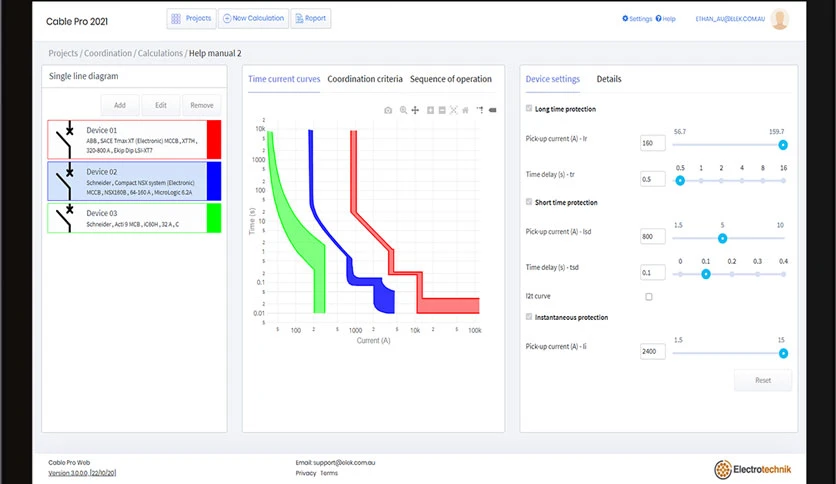The image size is (836, 484).
Task: Toggle Long time protection checkbox
Action: click(x=529, y=108)
